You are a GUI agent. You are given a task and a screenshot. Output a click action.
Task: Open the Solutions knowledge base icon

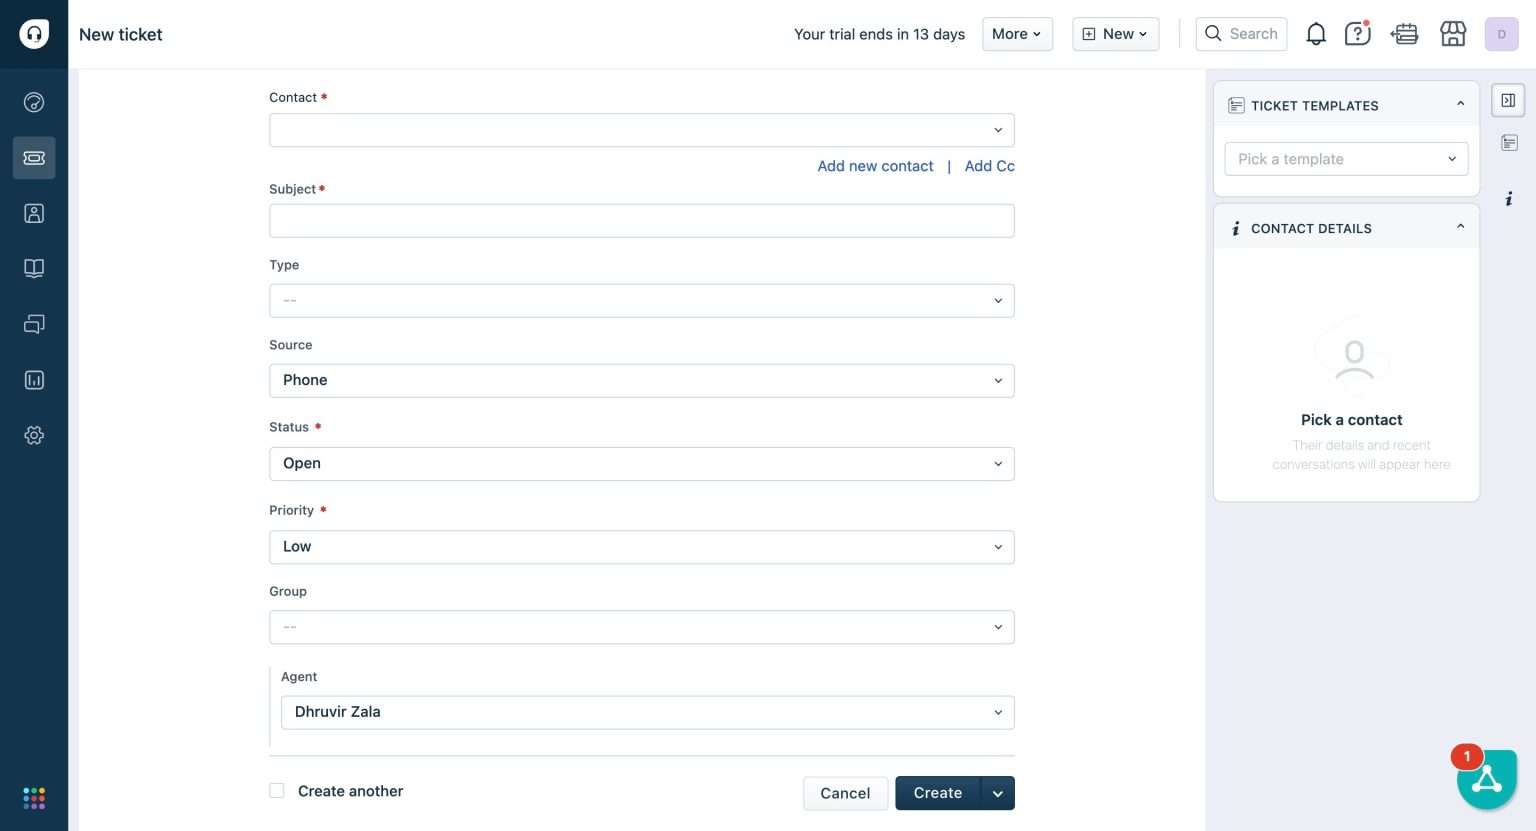coord(33,267)
